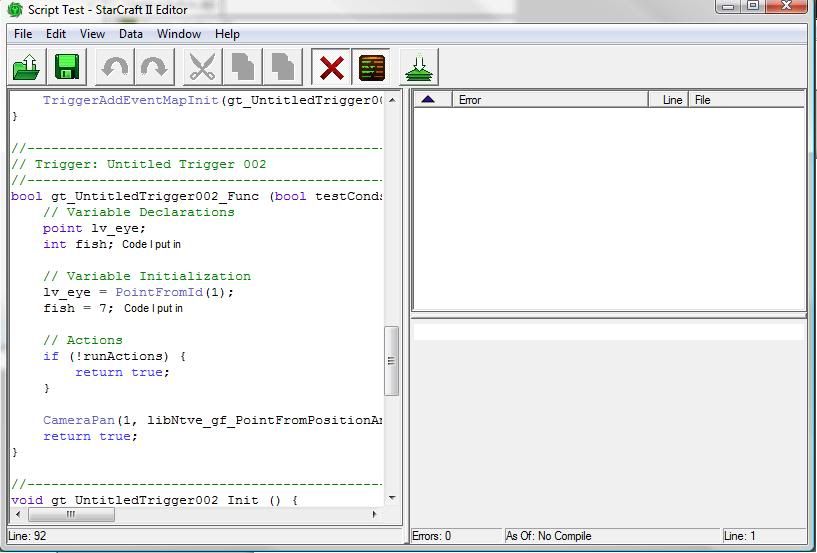Image resolution: width=817 pixels, height=553 pixels.
Task: Click the code editor's vertical scrollbar thumb
Action: point(392,361)
